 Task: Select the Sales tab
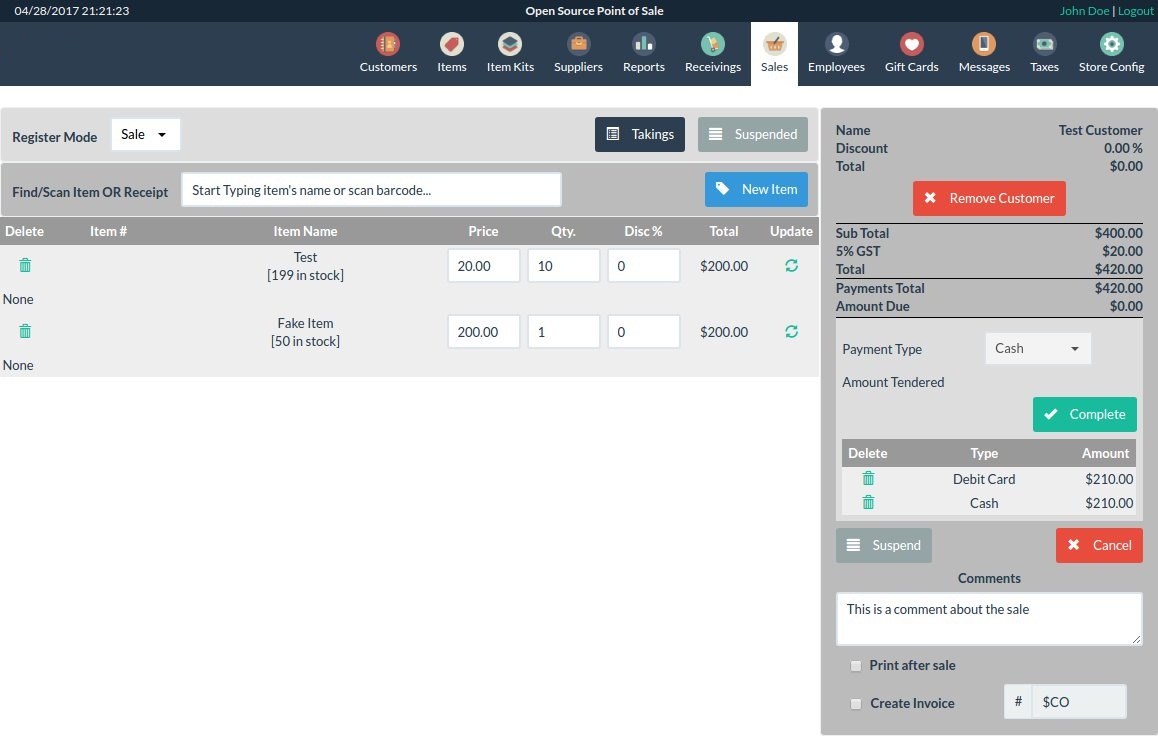[x=774, y=53]
